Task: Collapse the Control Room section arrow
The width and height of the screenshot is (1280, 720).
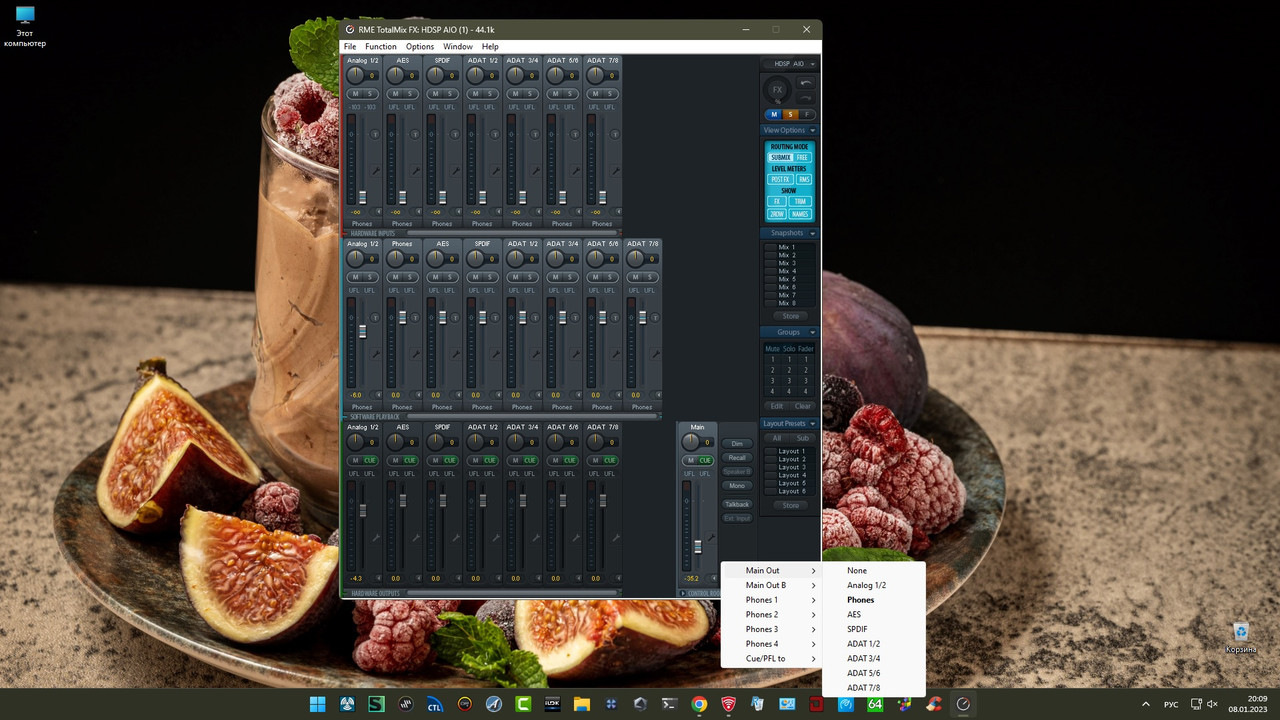Action: [683, 593]
